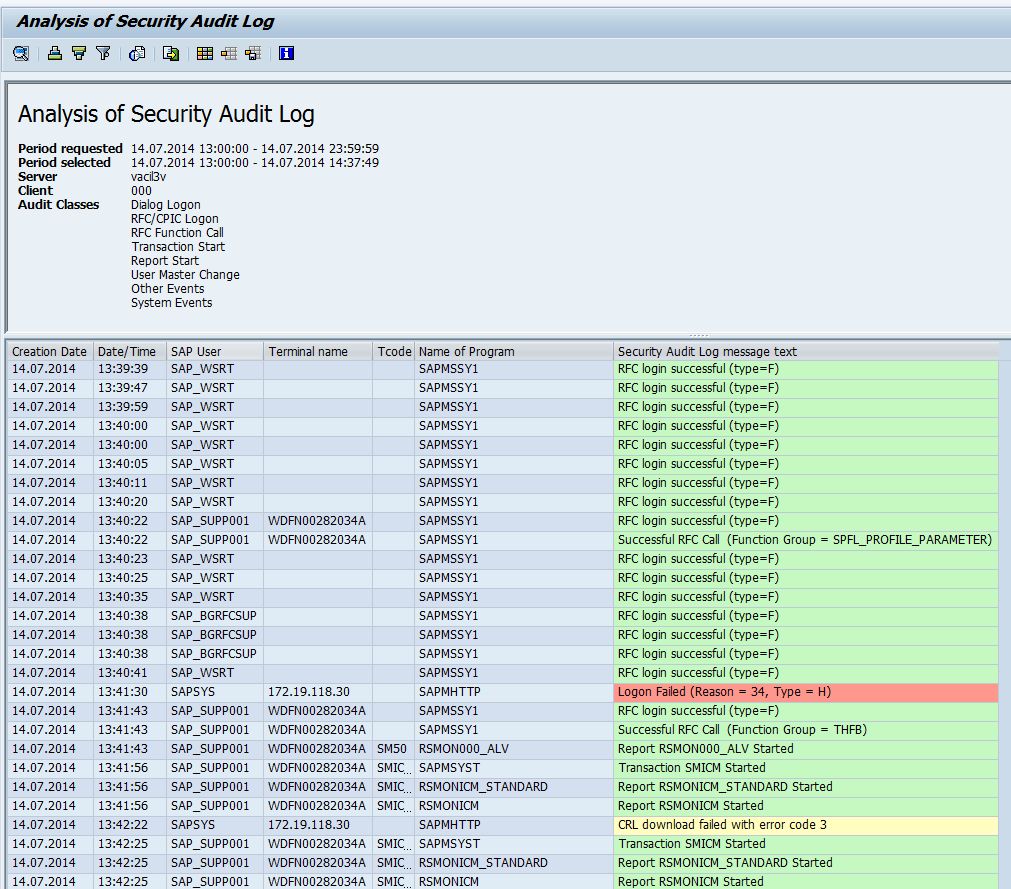
Task: Click RFC login successful message at 13:39:59
Action: point(806,407)
